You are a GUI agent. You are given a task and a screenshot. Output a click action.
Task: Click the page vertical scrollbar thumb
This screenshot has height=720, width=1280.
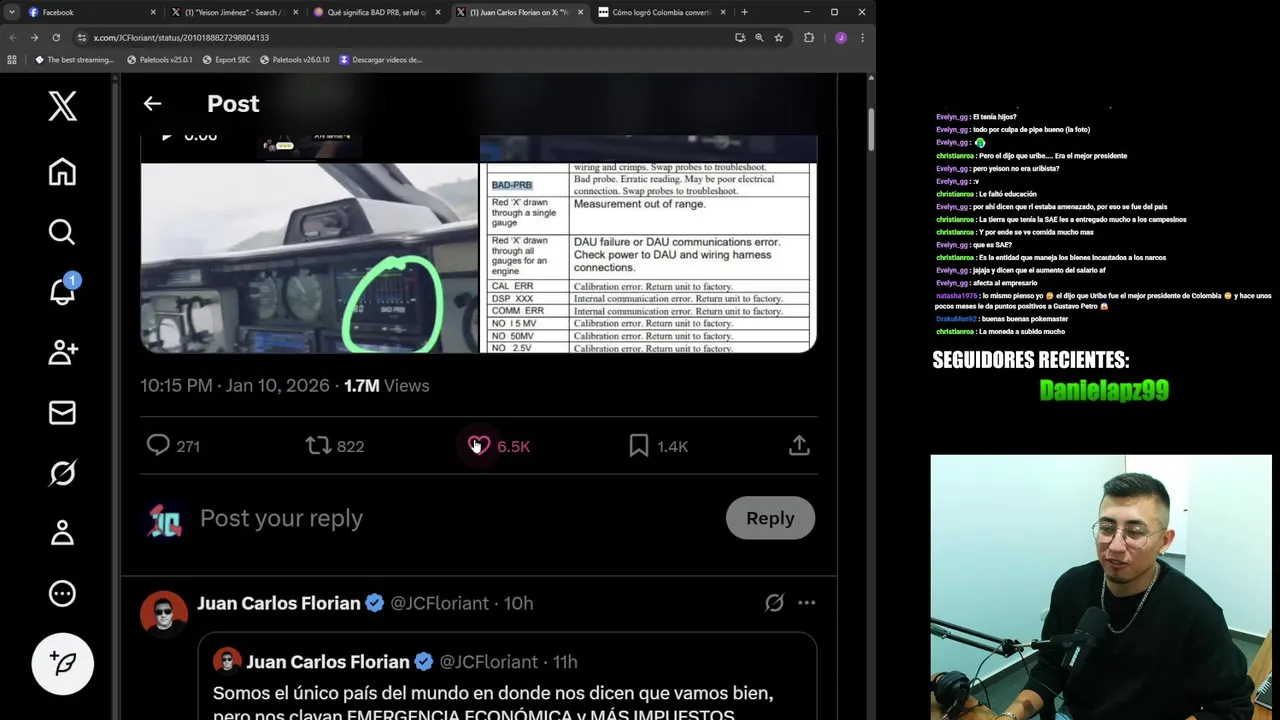click(x=871, y=128)
